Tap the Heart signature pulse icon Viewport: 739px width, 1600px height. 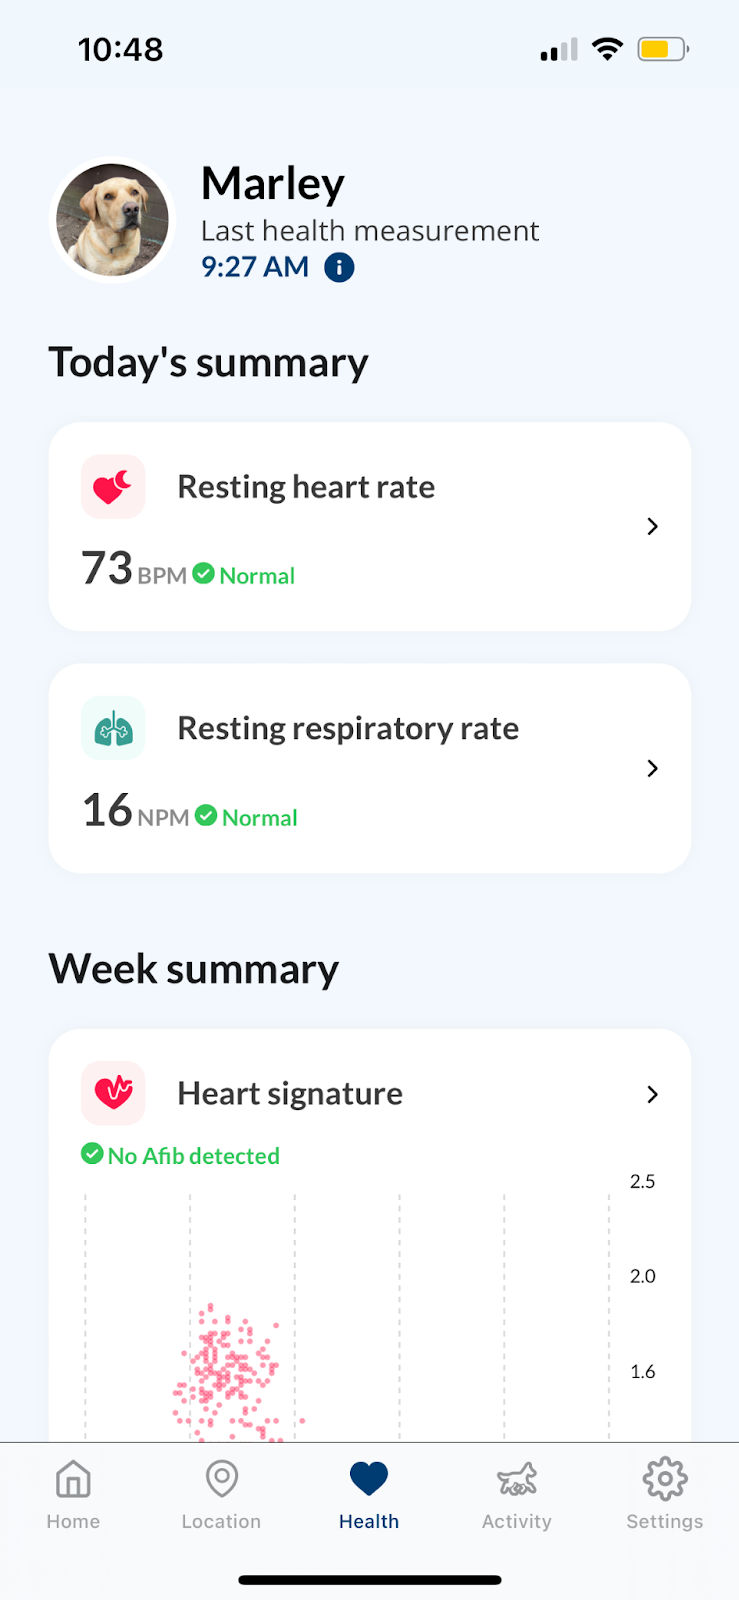coord(113,1093)
